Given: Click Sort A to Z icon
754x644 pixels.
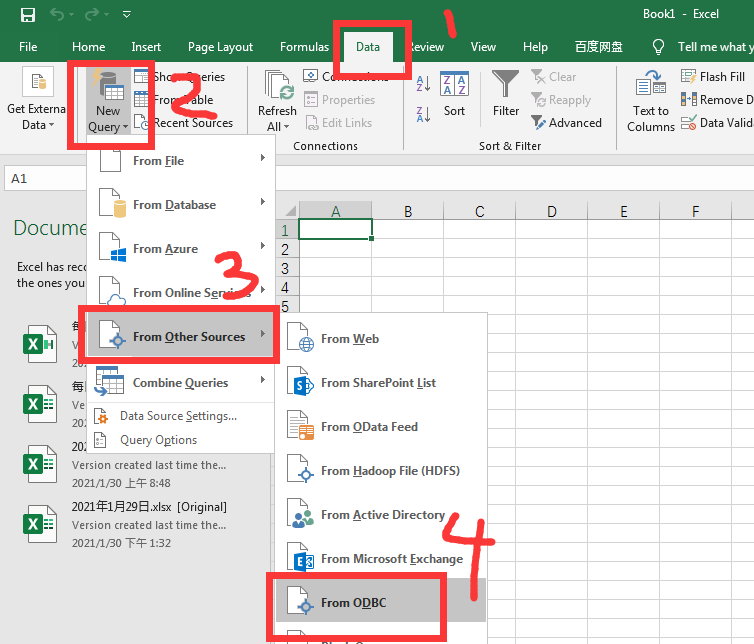Looking at the screenshot, I should pyautogui.click(x=423, y=83).
